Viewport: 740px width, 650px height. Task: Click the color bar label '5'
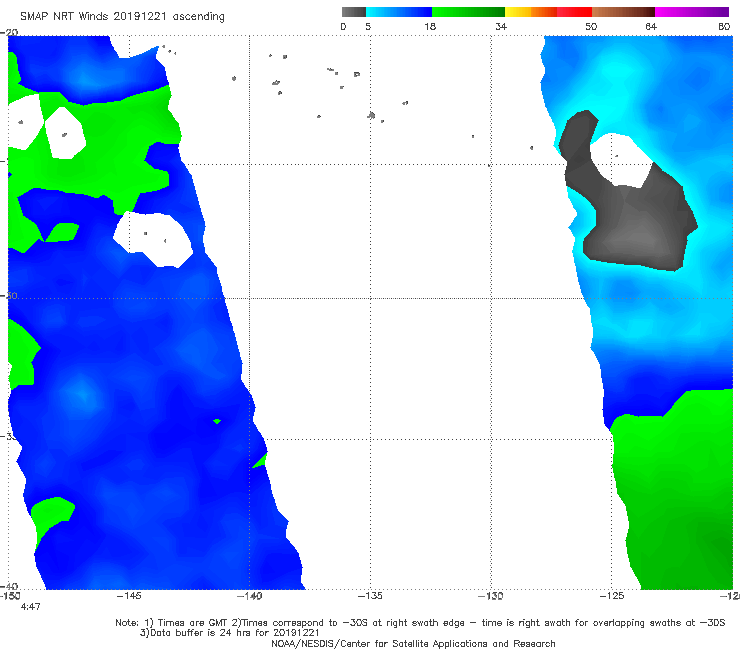click(x=368, y=27)
